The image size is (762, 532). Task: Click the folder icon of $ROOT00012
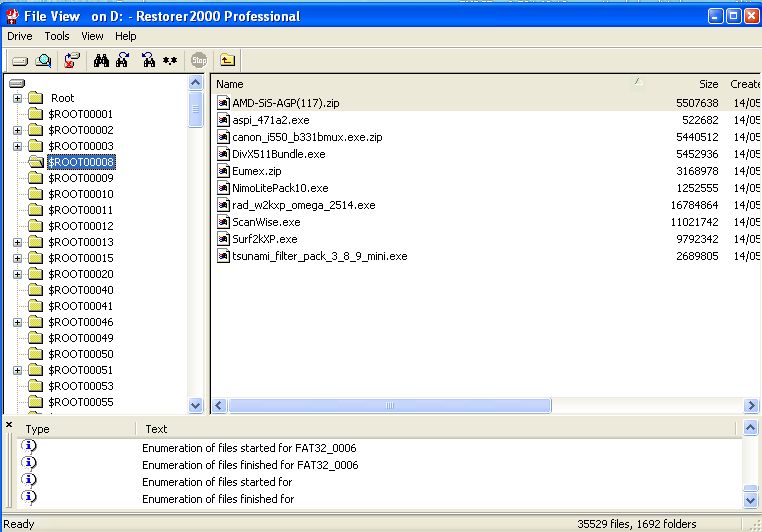pos(35,226)
